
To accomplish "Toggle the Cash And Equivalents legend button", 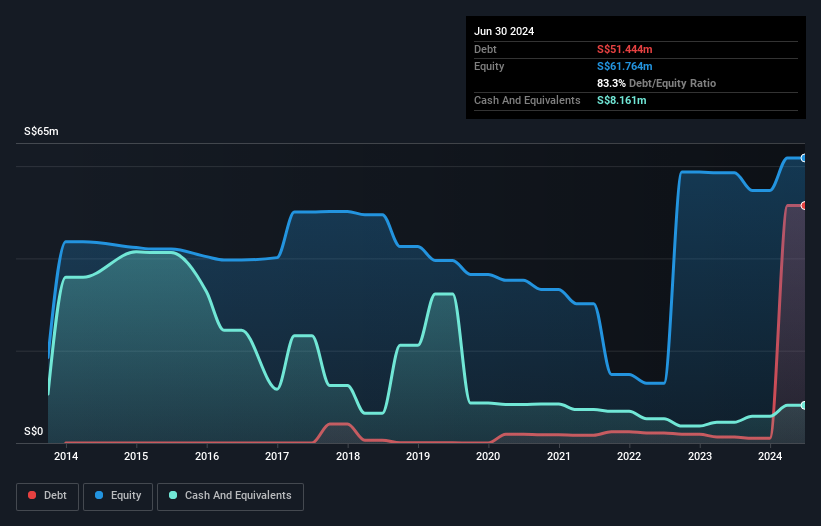I will coord(230,496).
